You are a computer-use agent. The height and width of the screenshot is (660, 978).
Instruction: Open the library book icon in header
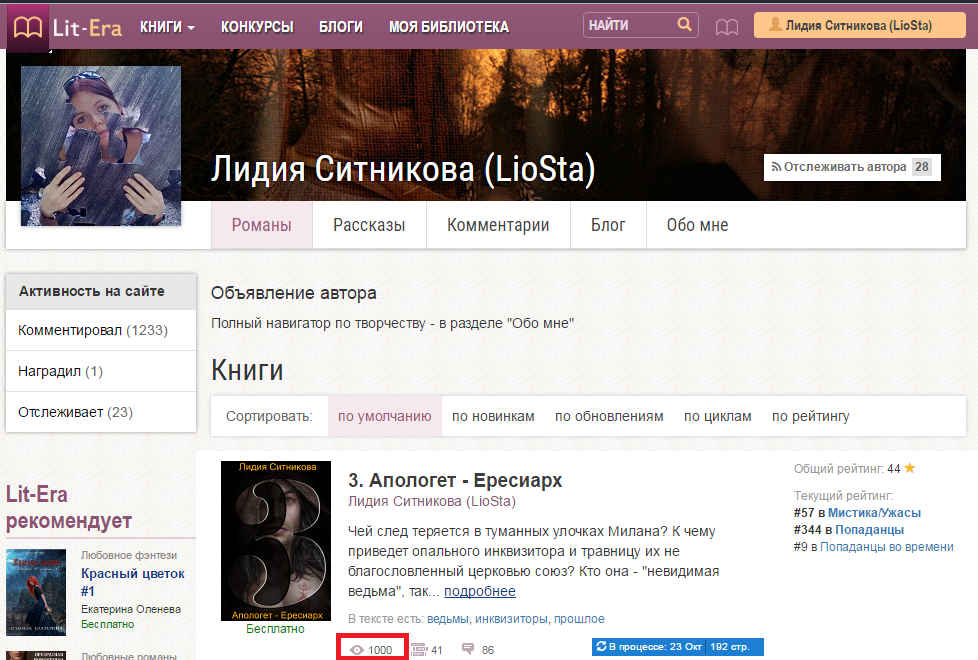tap(727, 27)
